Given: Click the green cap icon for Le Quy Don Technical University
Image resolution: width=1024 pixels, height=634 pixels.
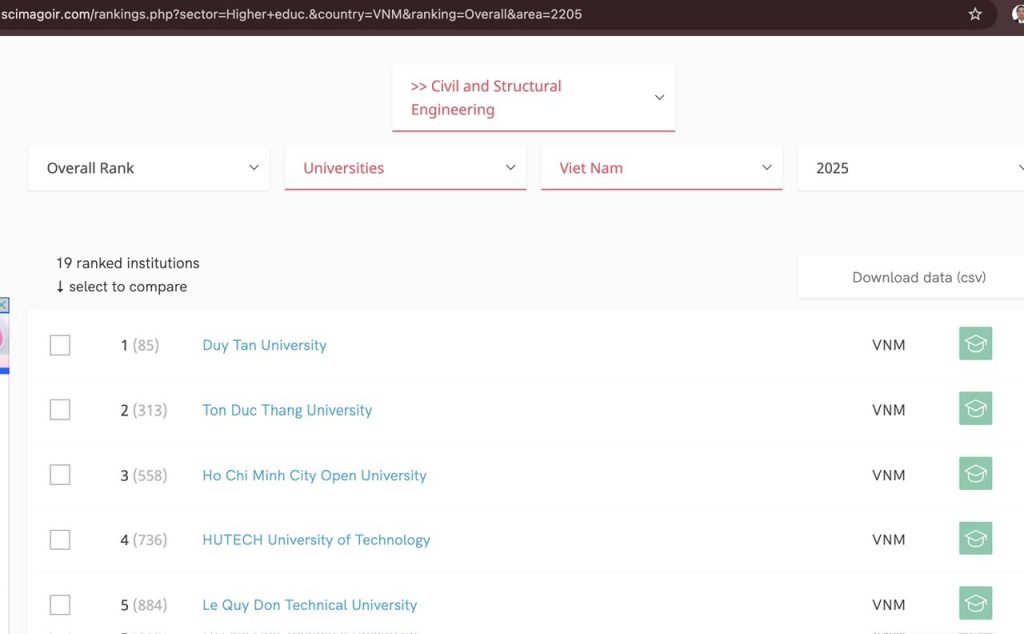Looking at the screenshot, I should [976, 603].
